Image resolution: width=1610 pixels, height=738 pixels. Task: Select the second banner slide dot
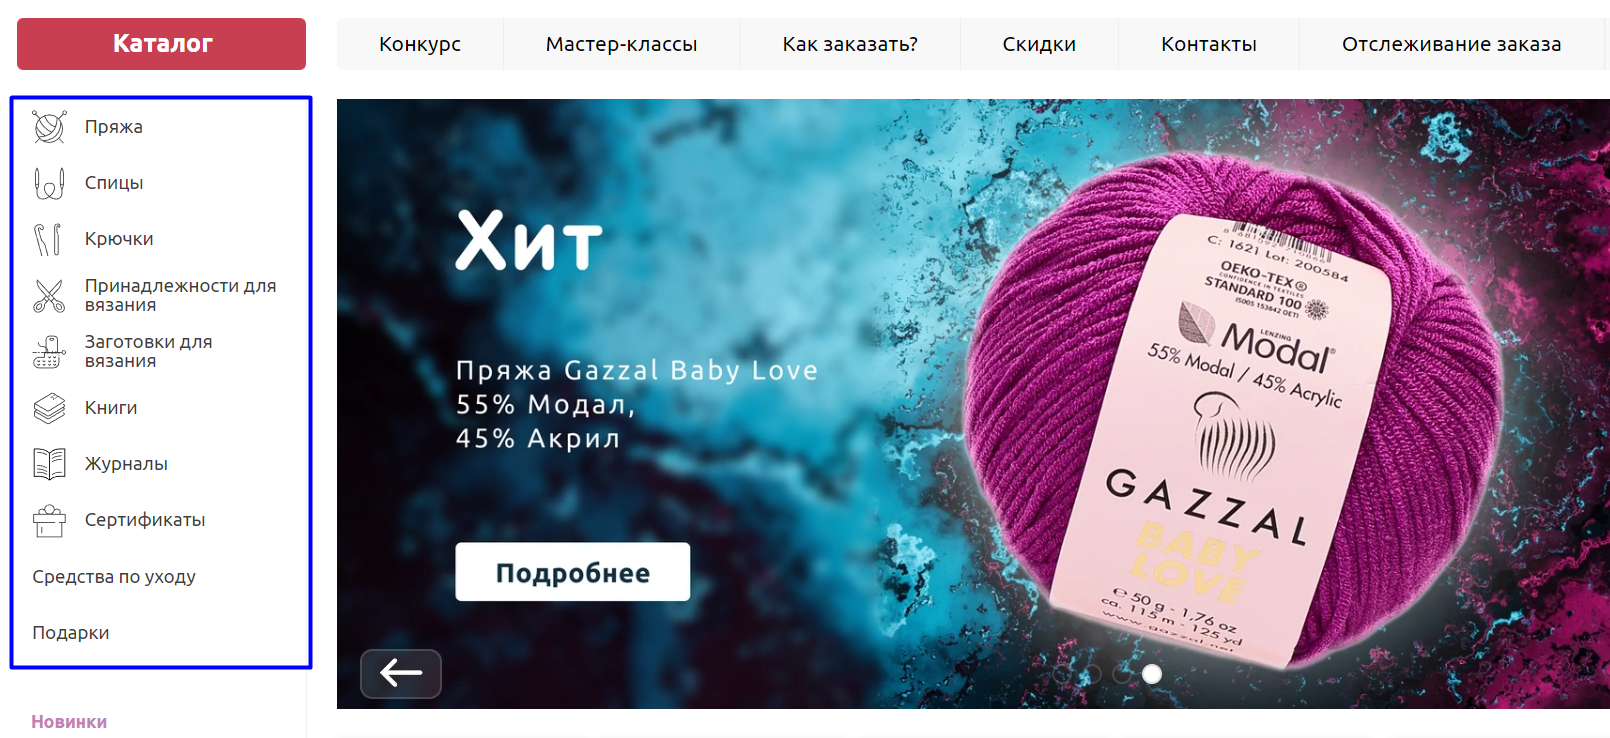1092,674
